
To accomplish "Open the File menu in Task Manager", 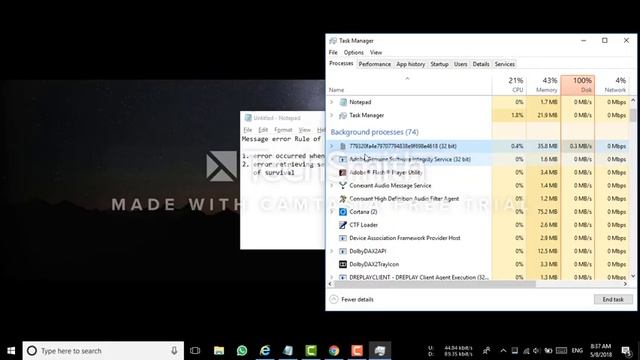I will (333, 52).
